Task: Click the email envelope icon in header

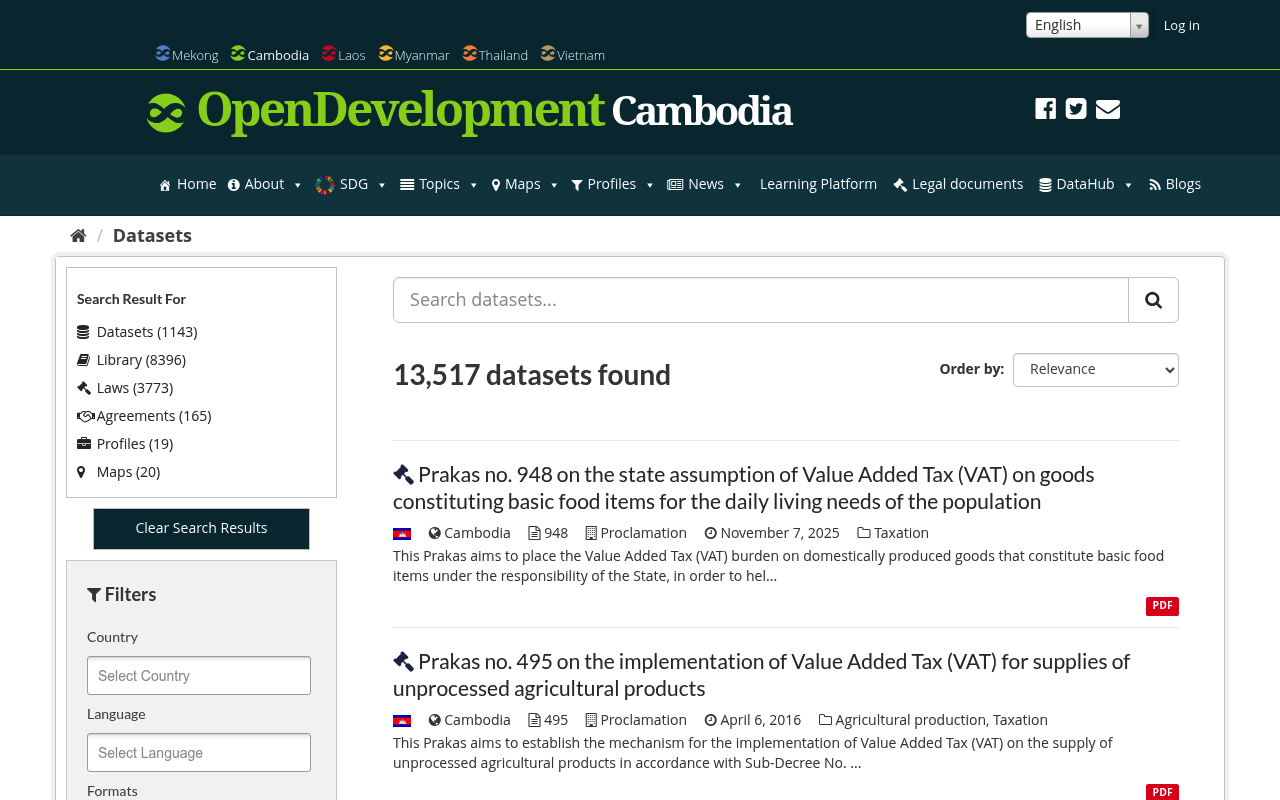Action: (1108, 109)
